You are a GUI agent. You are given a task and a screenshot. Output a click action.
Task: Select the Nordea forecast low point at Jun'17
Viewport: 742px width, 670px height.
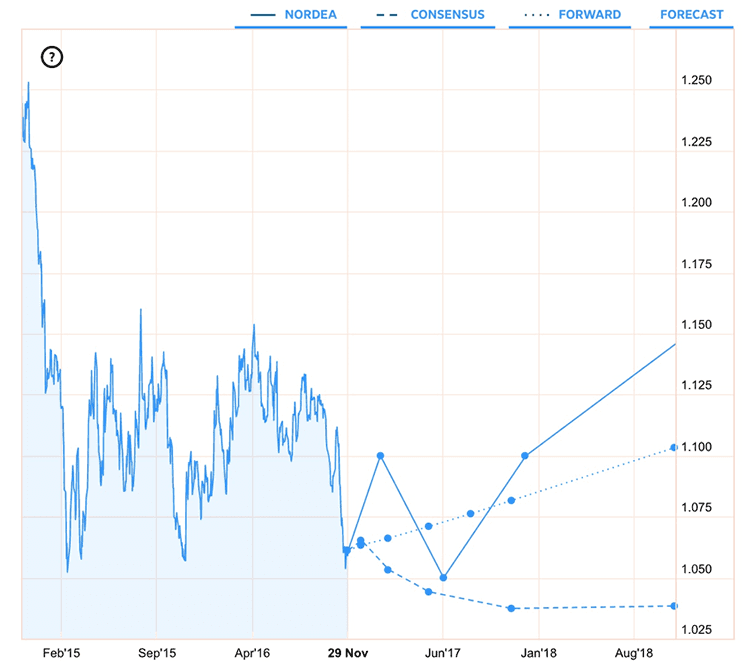(442, 577)
